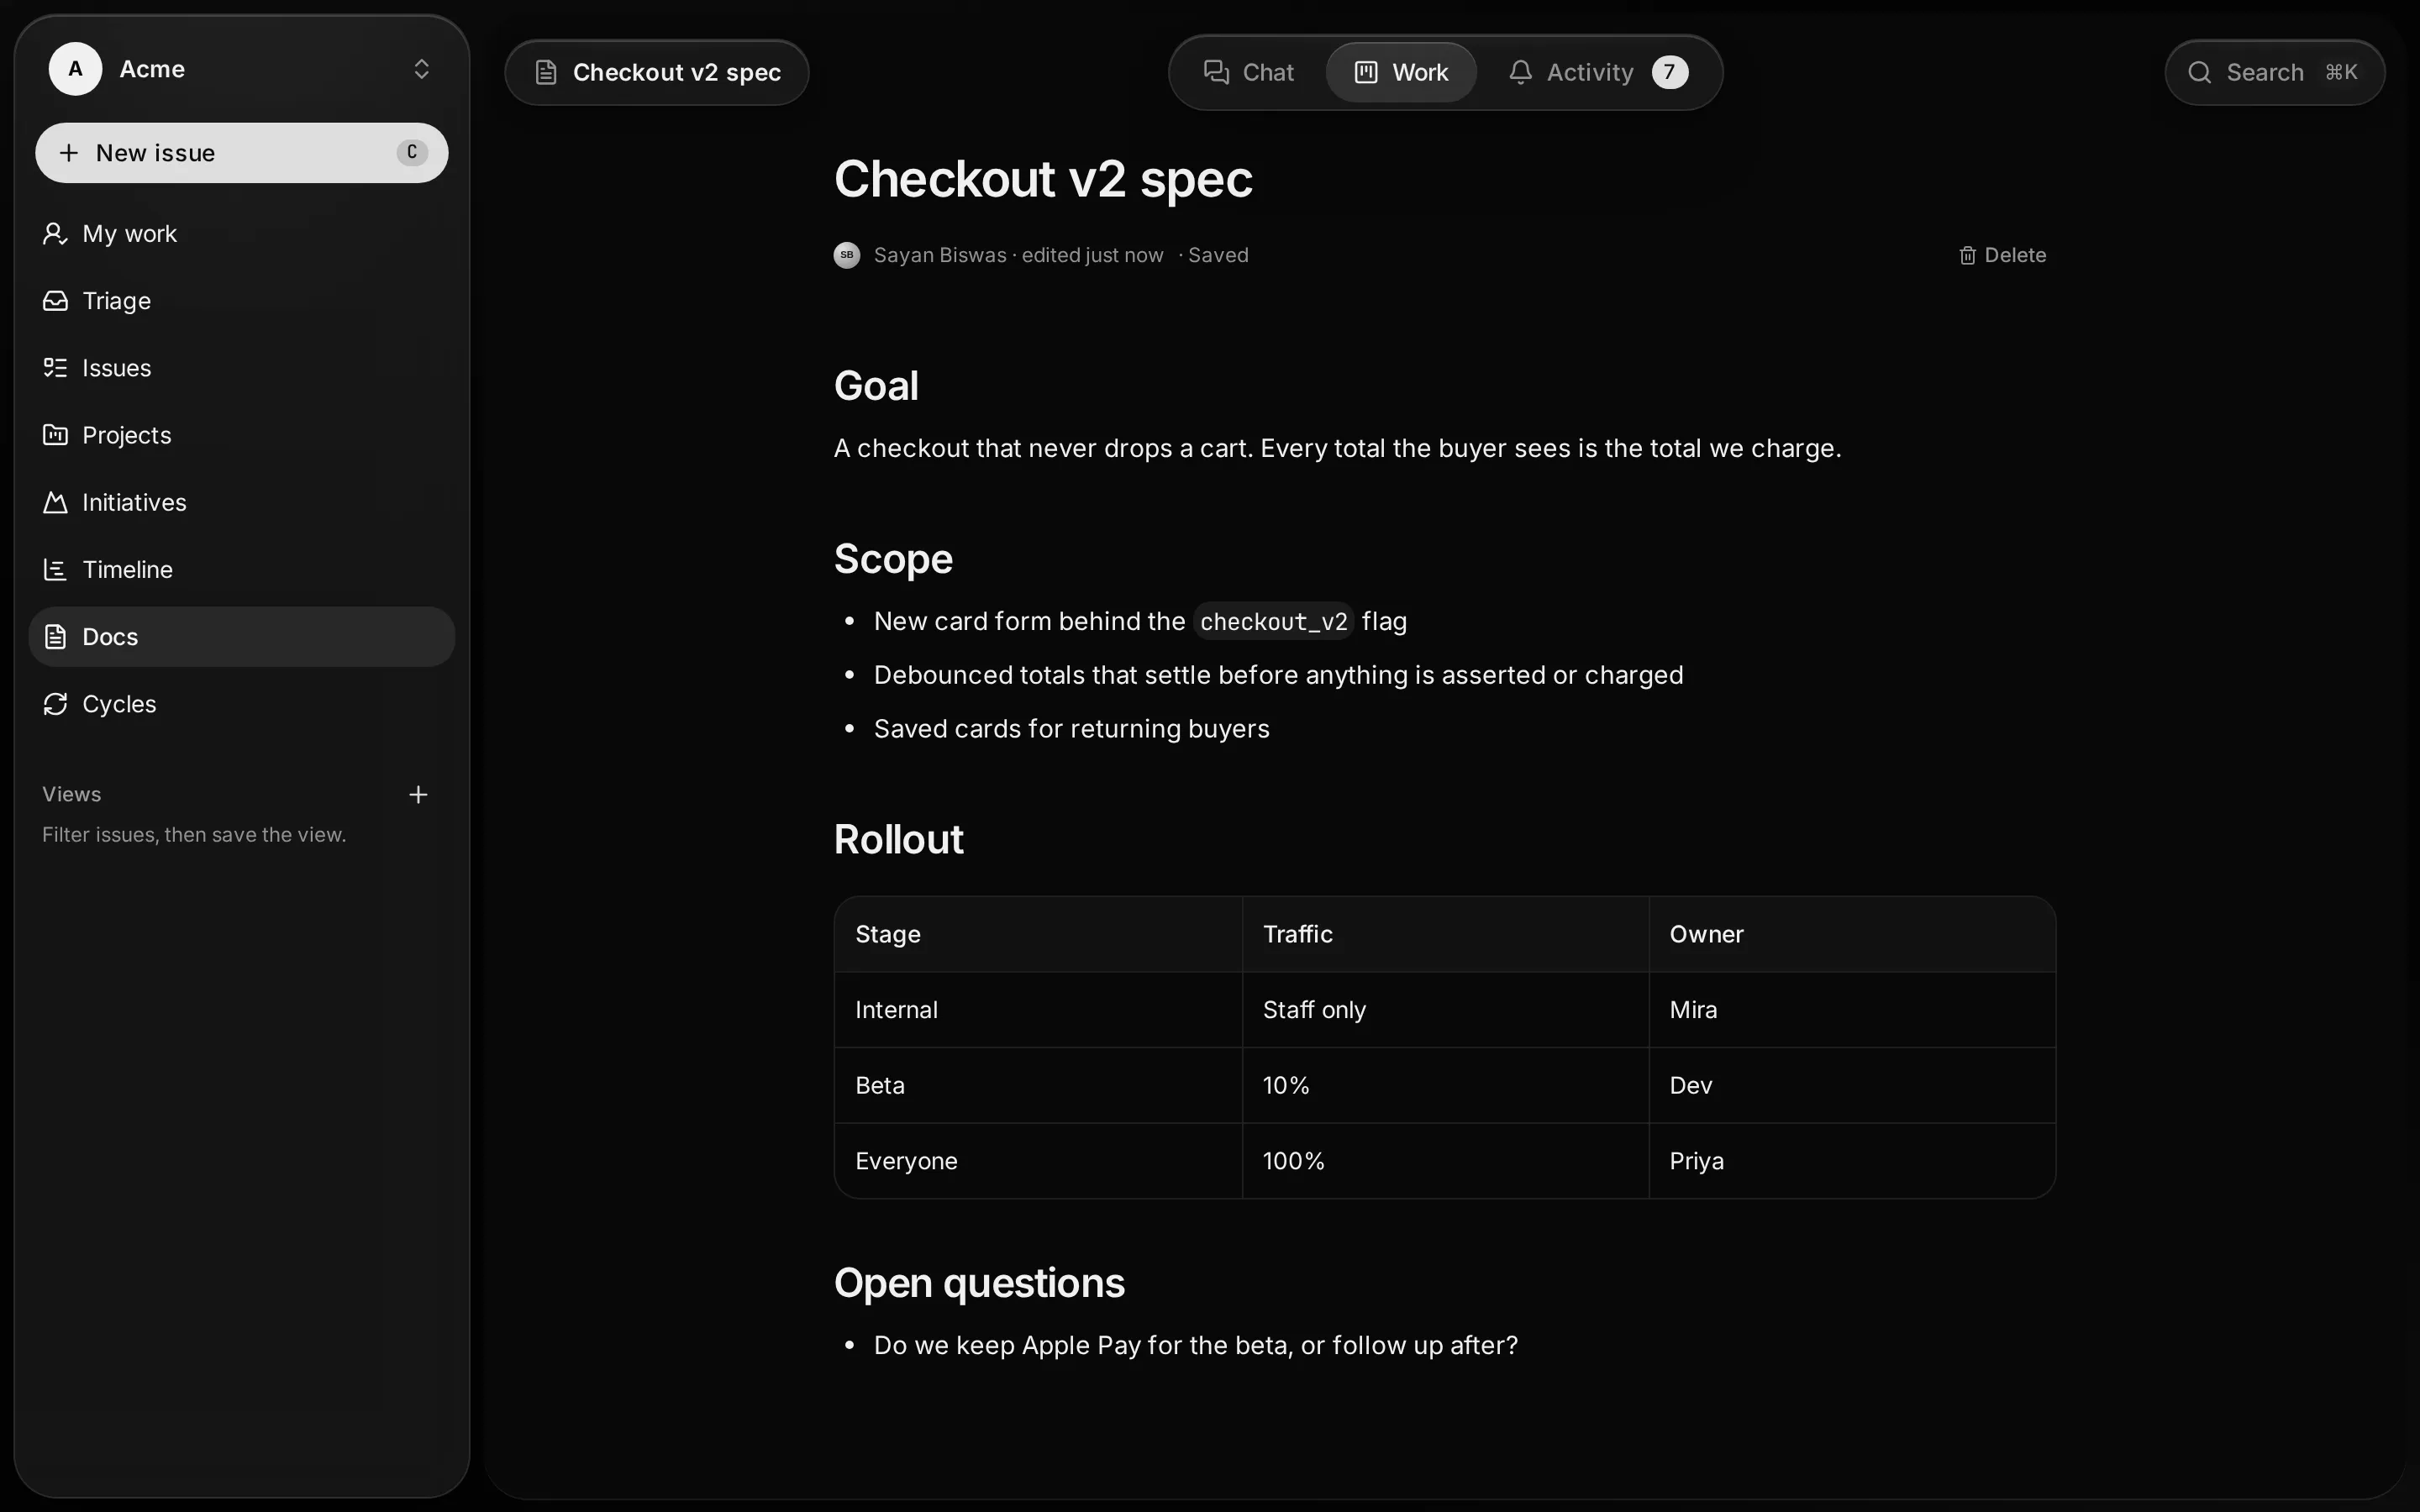Screen dimensions: 2420x1512
Task: Click the Timeline chart icon
Action: point(56,569)
